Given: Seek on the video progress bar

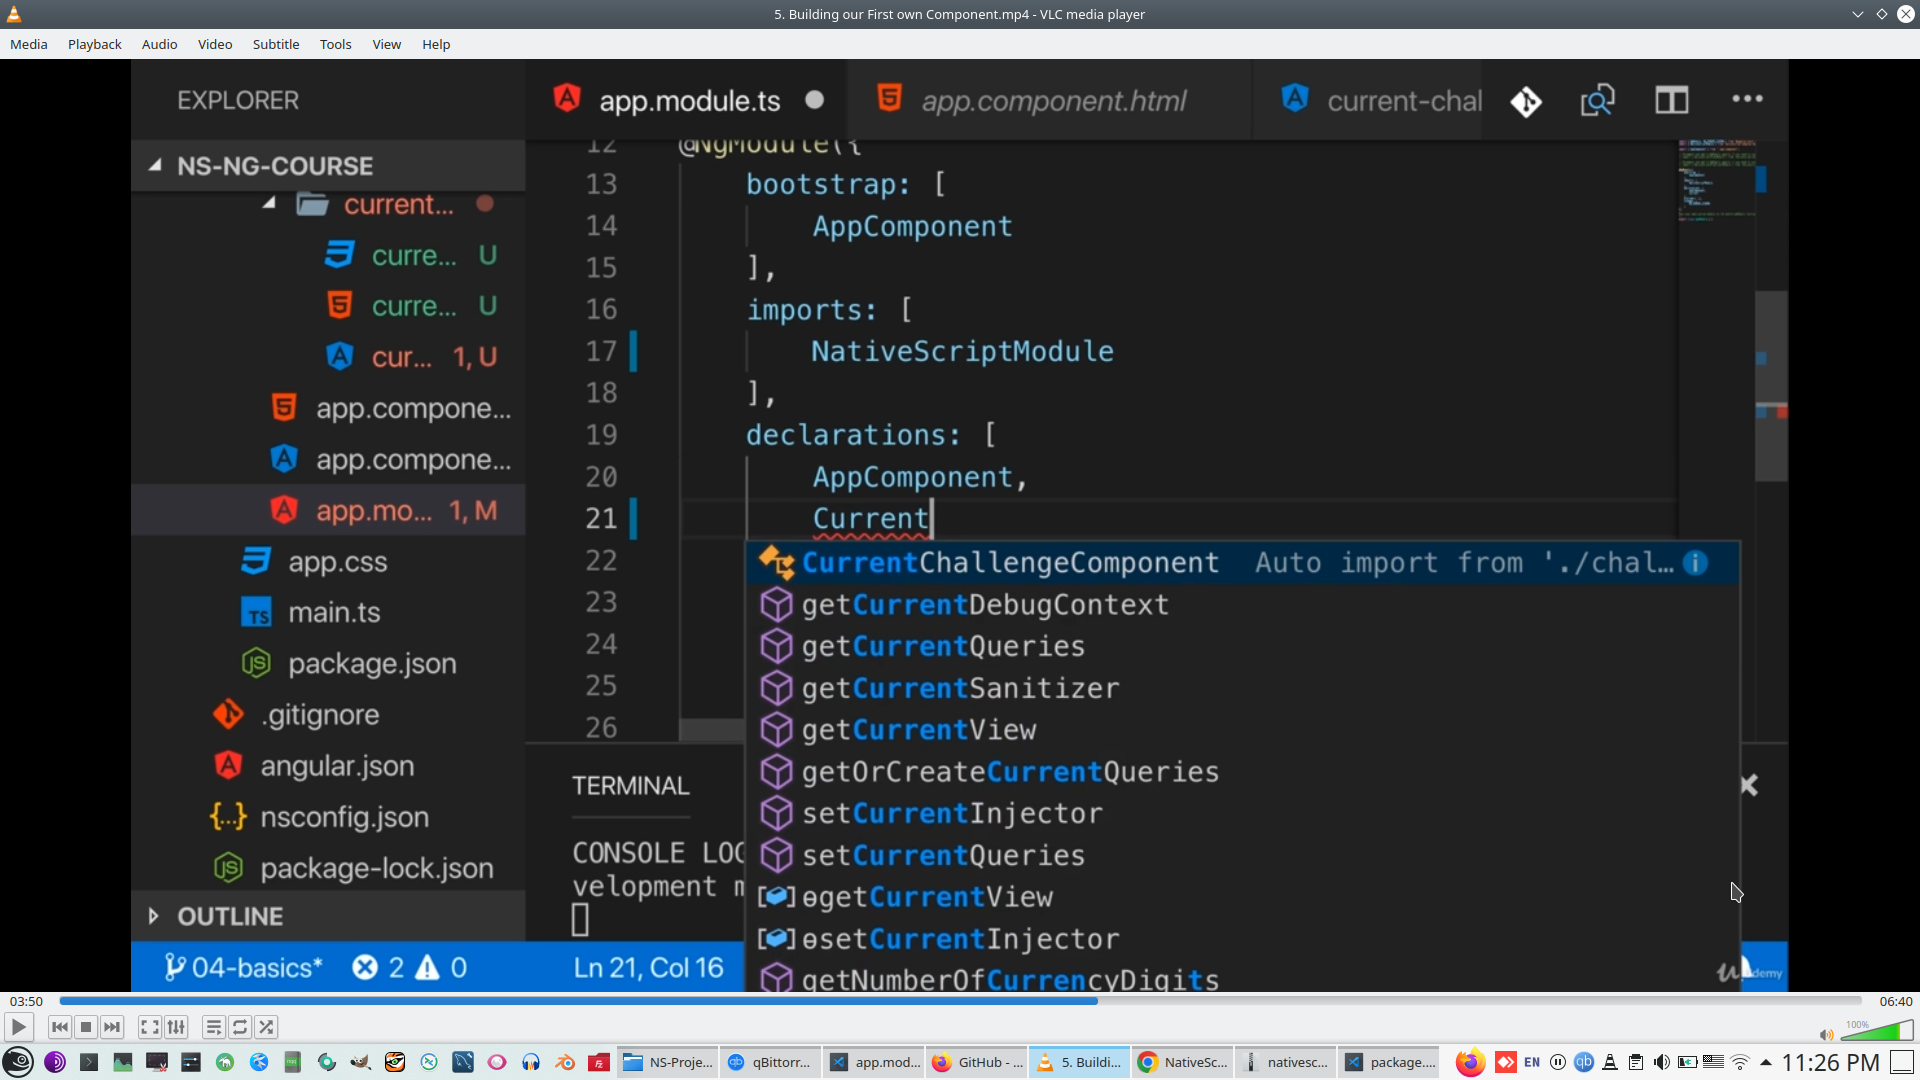Looking at the screenshot, I should click(960, 1000).
